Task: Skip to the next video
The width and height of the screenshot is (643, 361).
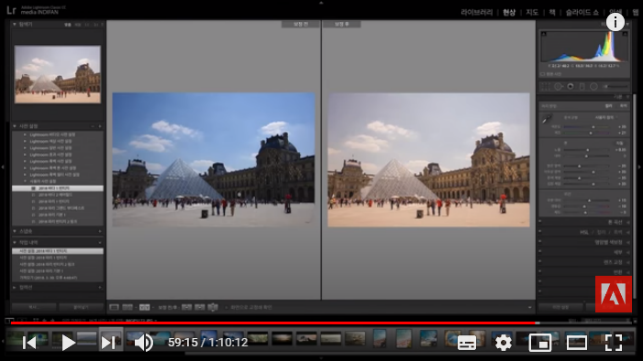Action: tap(109, 342)
